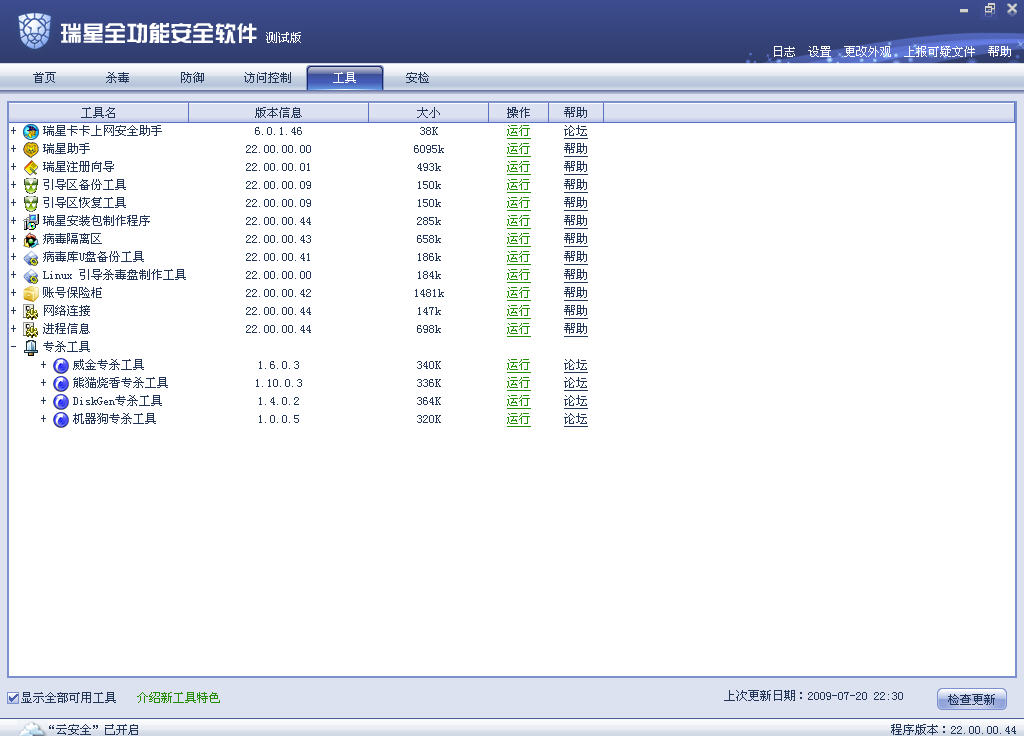Expand the 机器狗专杀工具 row
This screenshot has height=736, width=1024.
pyautogui.click(x=43, y=419)
